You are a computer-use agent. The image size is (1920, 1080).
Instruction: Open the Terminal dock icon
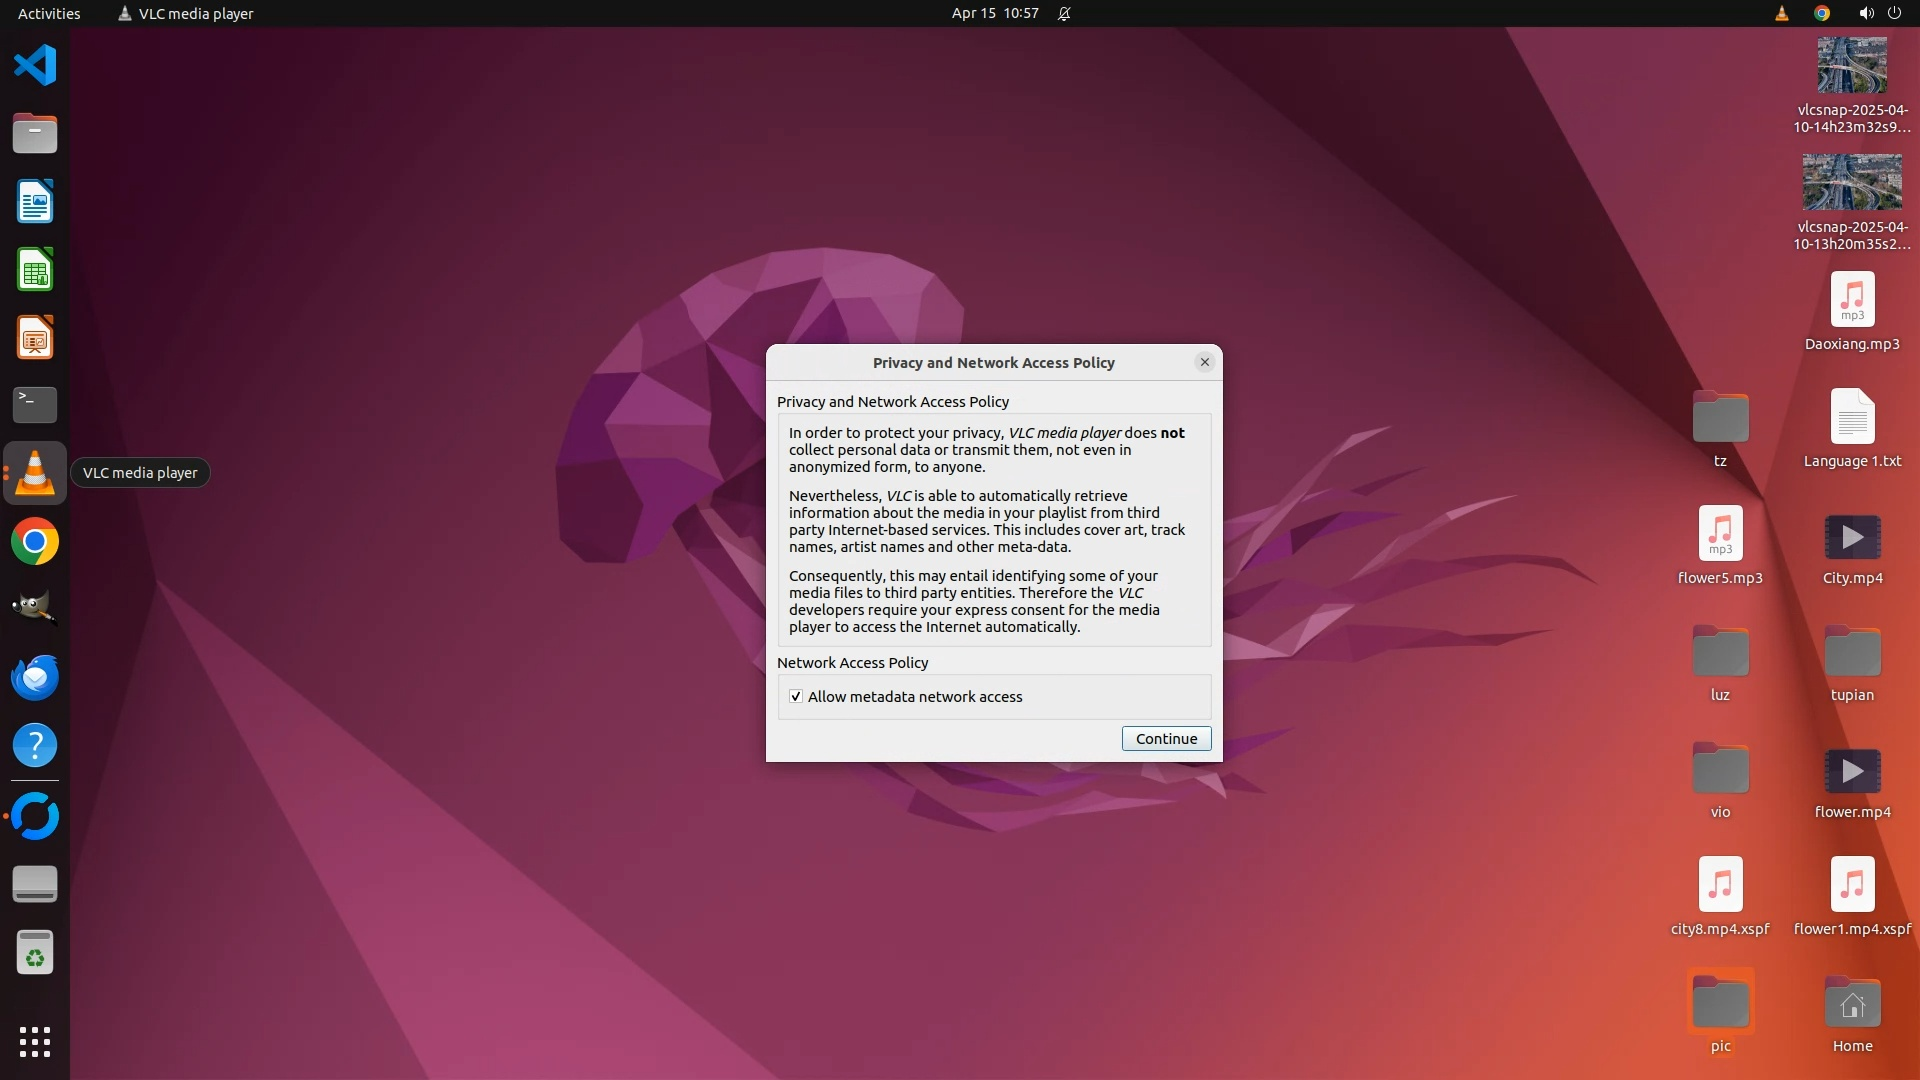[x=35, y=405]
